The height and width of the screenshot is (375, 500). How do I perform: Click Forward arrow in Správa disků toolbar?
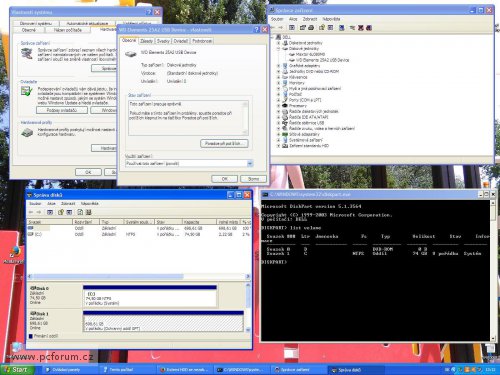pos(39,212)
